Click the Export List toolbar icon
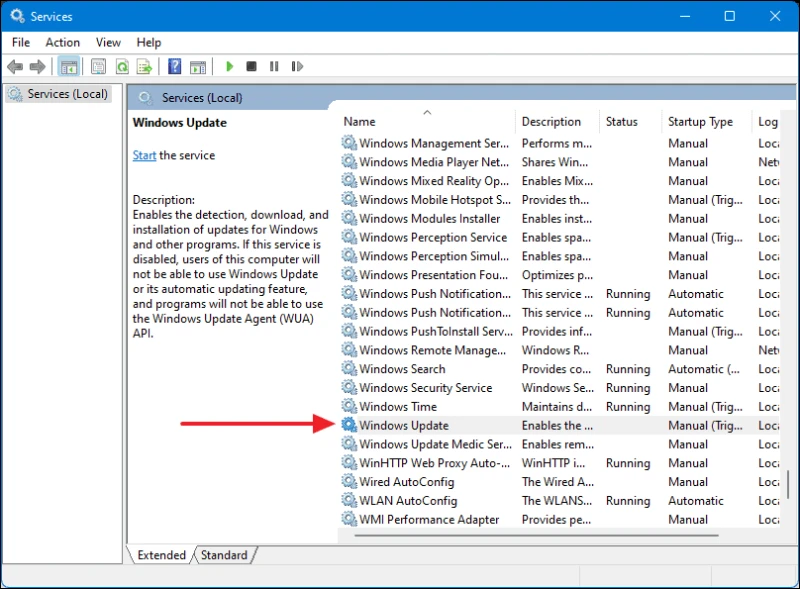The height and width of the screenshot is (589, 800). pyautogui.click(x=144, y=66)
